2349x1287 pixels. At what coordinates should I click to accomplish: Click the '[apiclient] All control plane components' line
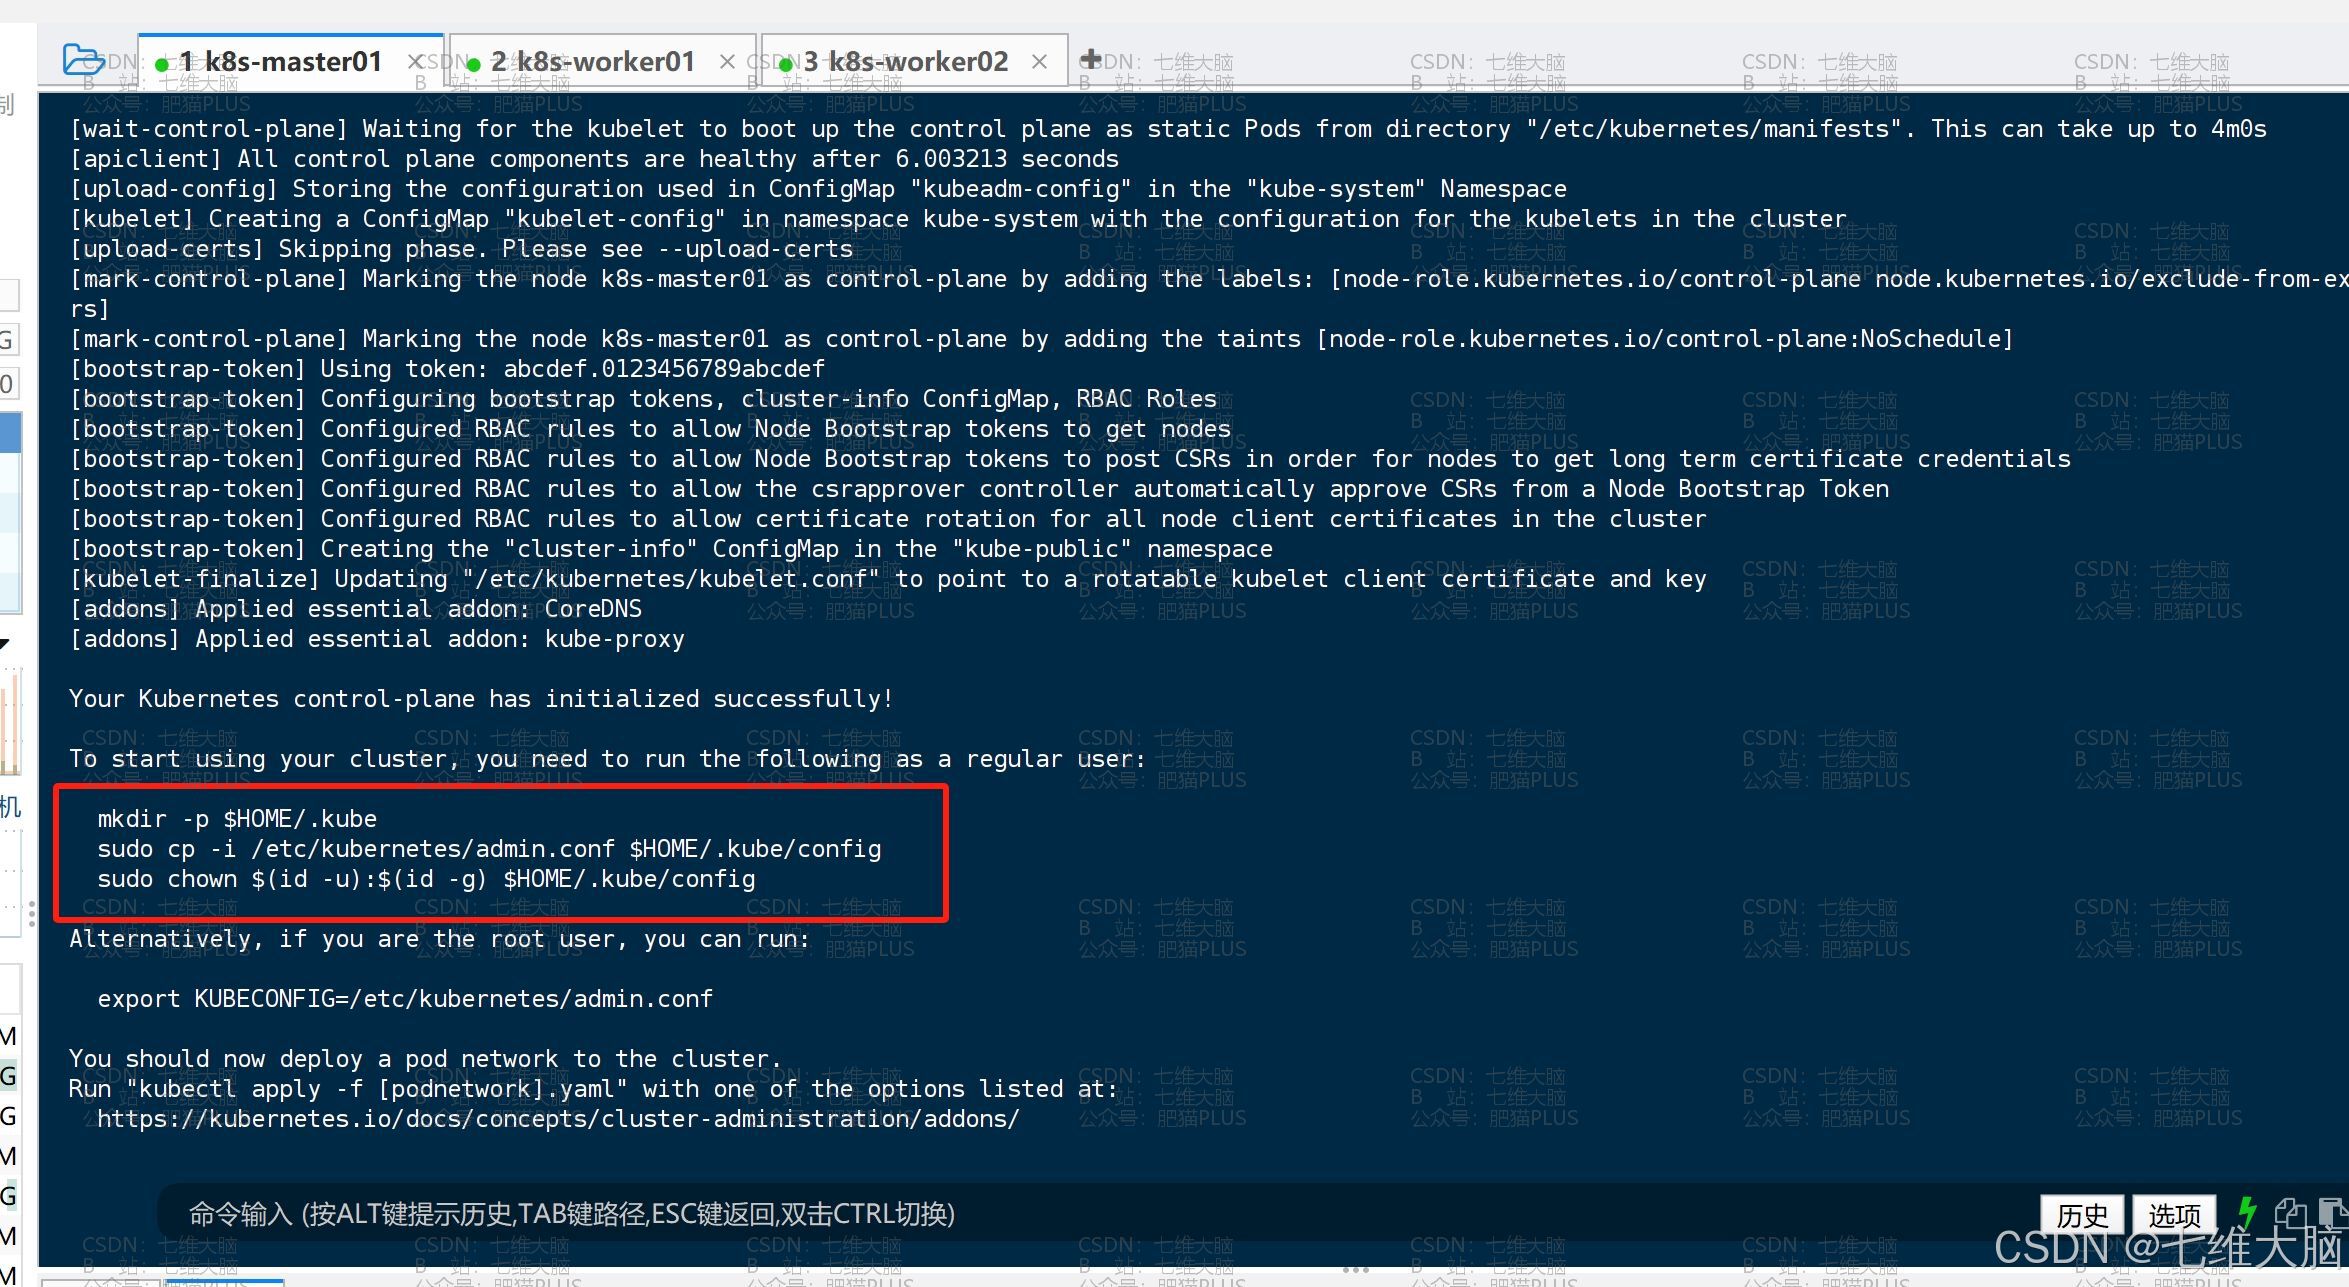(x=594, y=159)
